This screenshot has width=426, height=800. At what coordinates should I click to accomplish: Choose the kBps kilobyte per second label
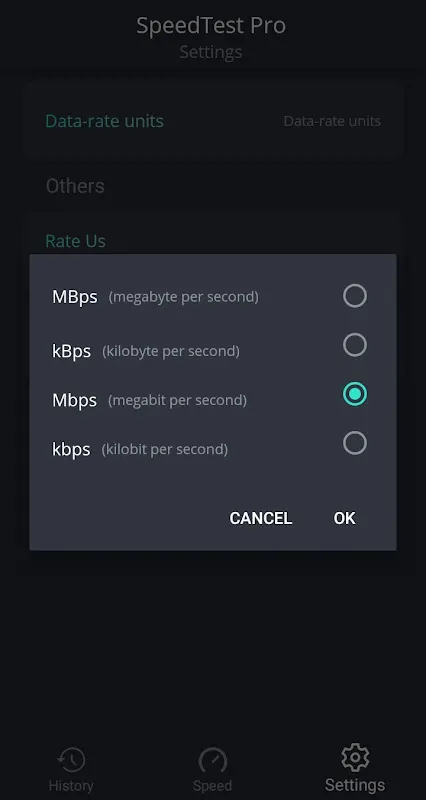point(146,351)
